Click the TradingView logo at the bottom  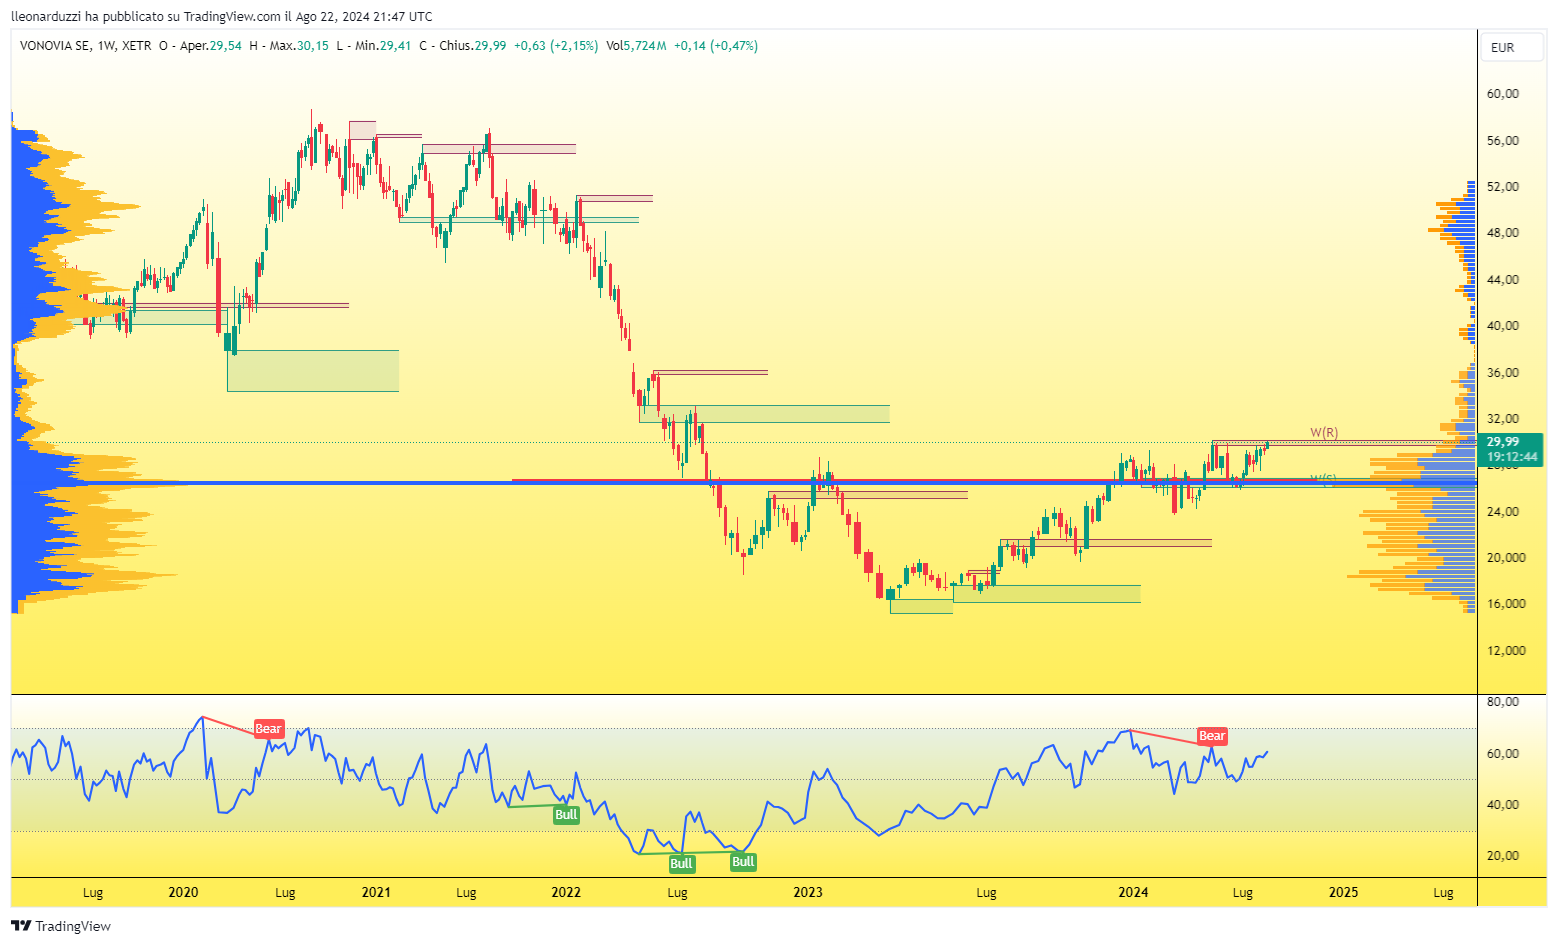click(61, 926)
